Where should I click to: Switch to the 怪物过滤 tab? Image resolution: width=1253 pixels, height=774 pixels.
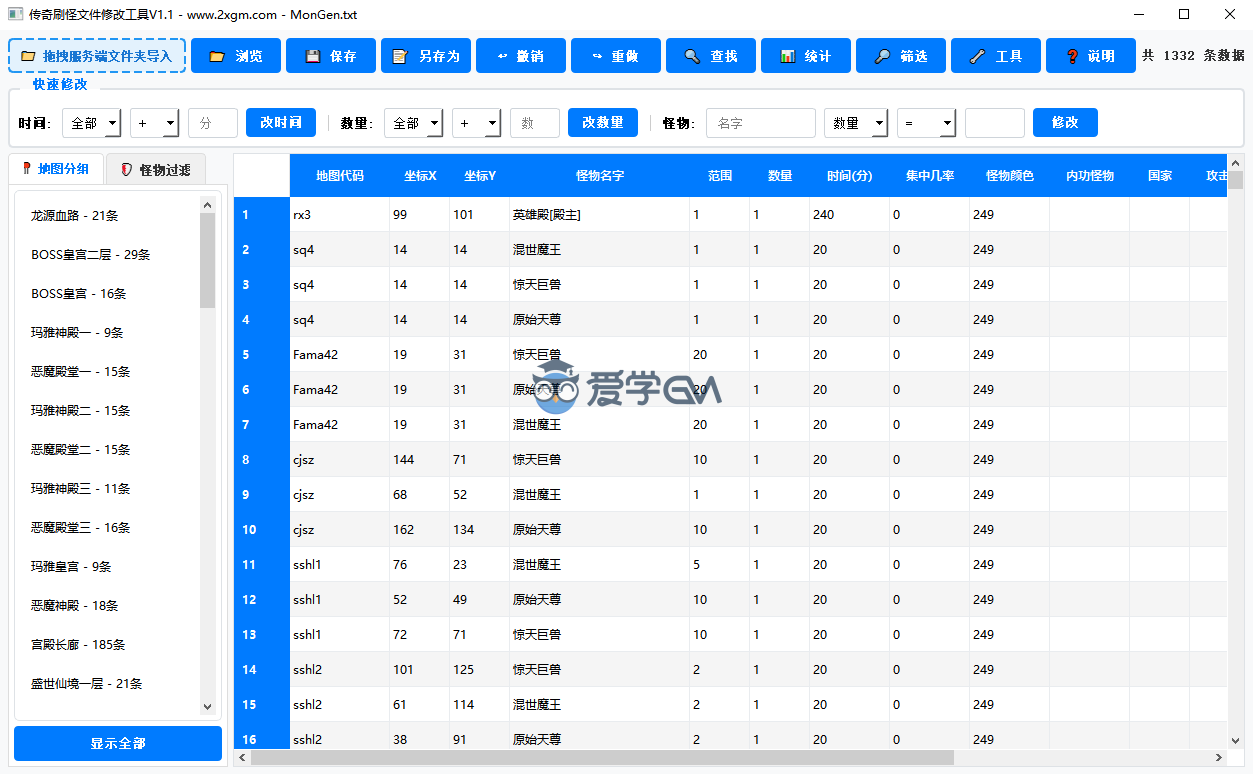pyautogui.click(x=155, y=169)
